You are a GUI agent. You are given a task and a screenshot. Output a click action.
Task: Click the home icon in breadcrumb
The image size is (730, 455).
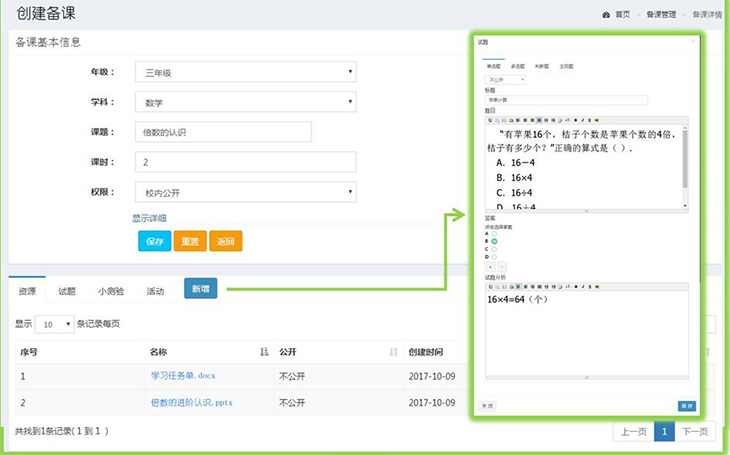point(606,15)
